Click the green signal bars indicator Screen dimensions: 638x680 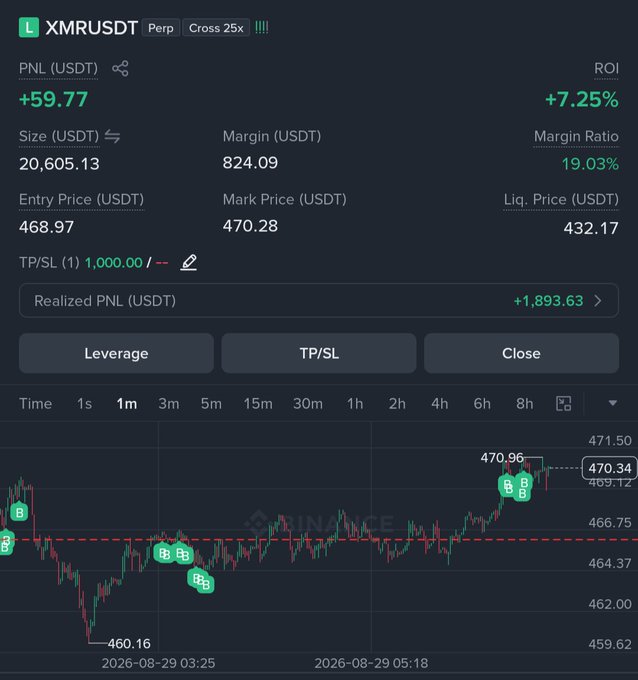[x=262, y=28]
